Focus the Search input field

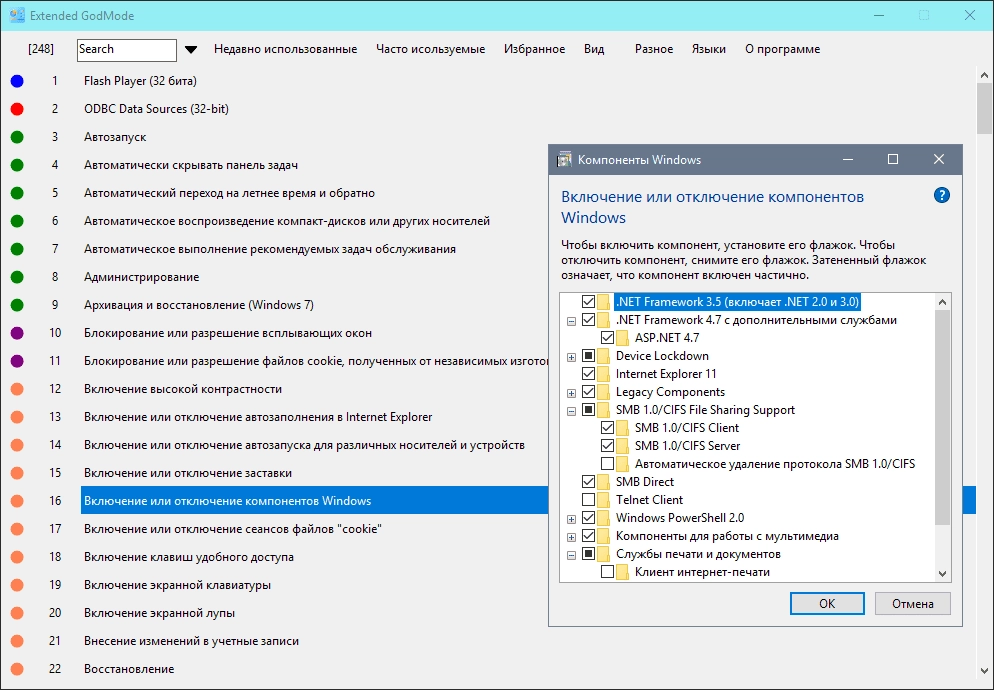coord(127,50)
